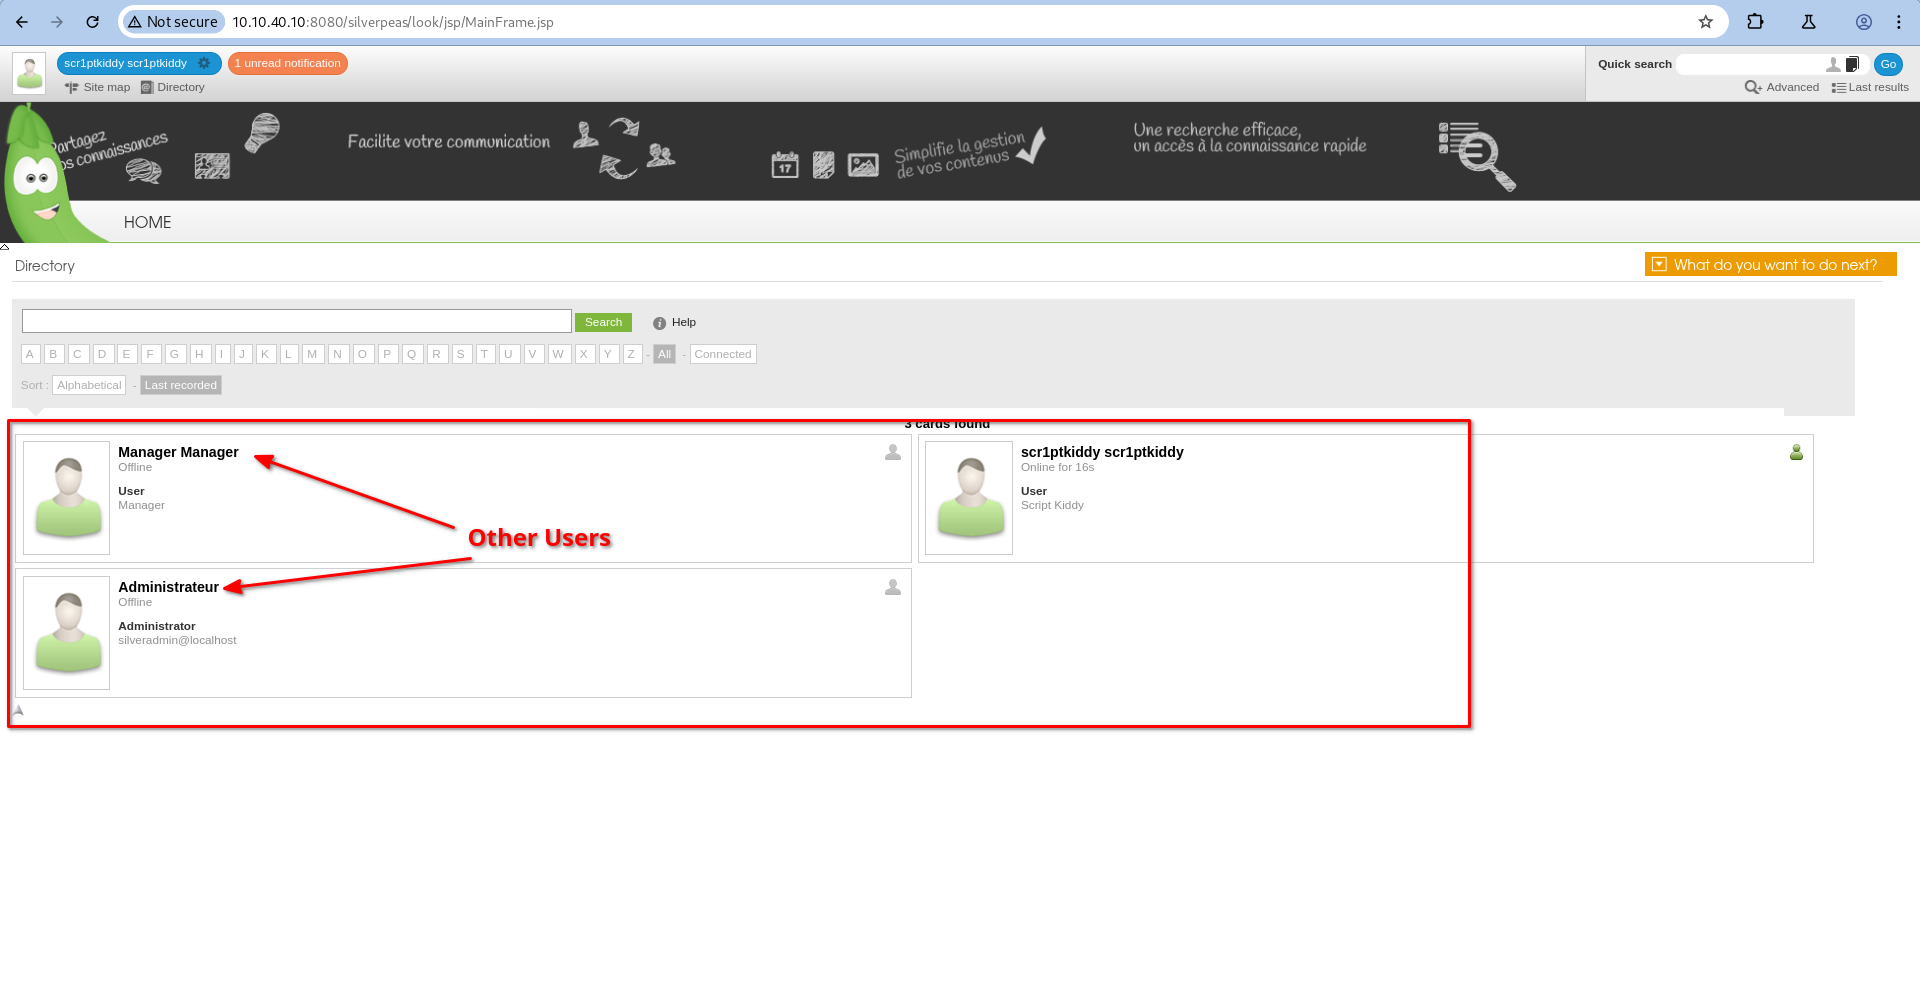Open the 1 unread notification badge
Image resolution: width=1920 pixels, height=1005 pixels.
point(288,63)
